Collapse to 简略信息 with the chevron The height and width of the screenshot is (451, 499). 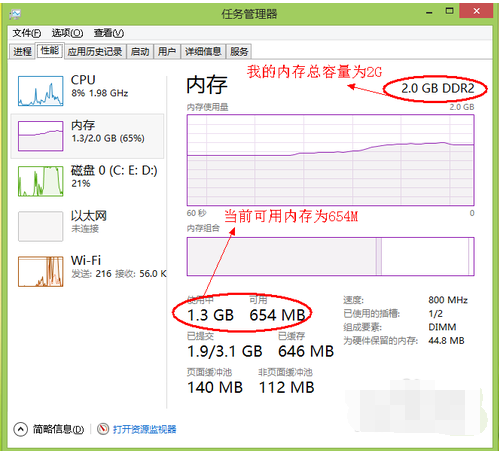coord(21,429)
